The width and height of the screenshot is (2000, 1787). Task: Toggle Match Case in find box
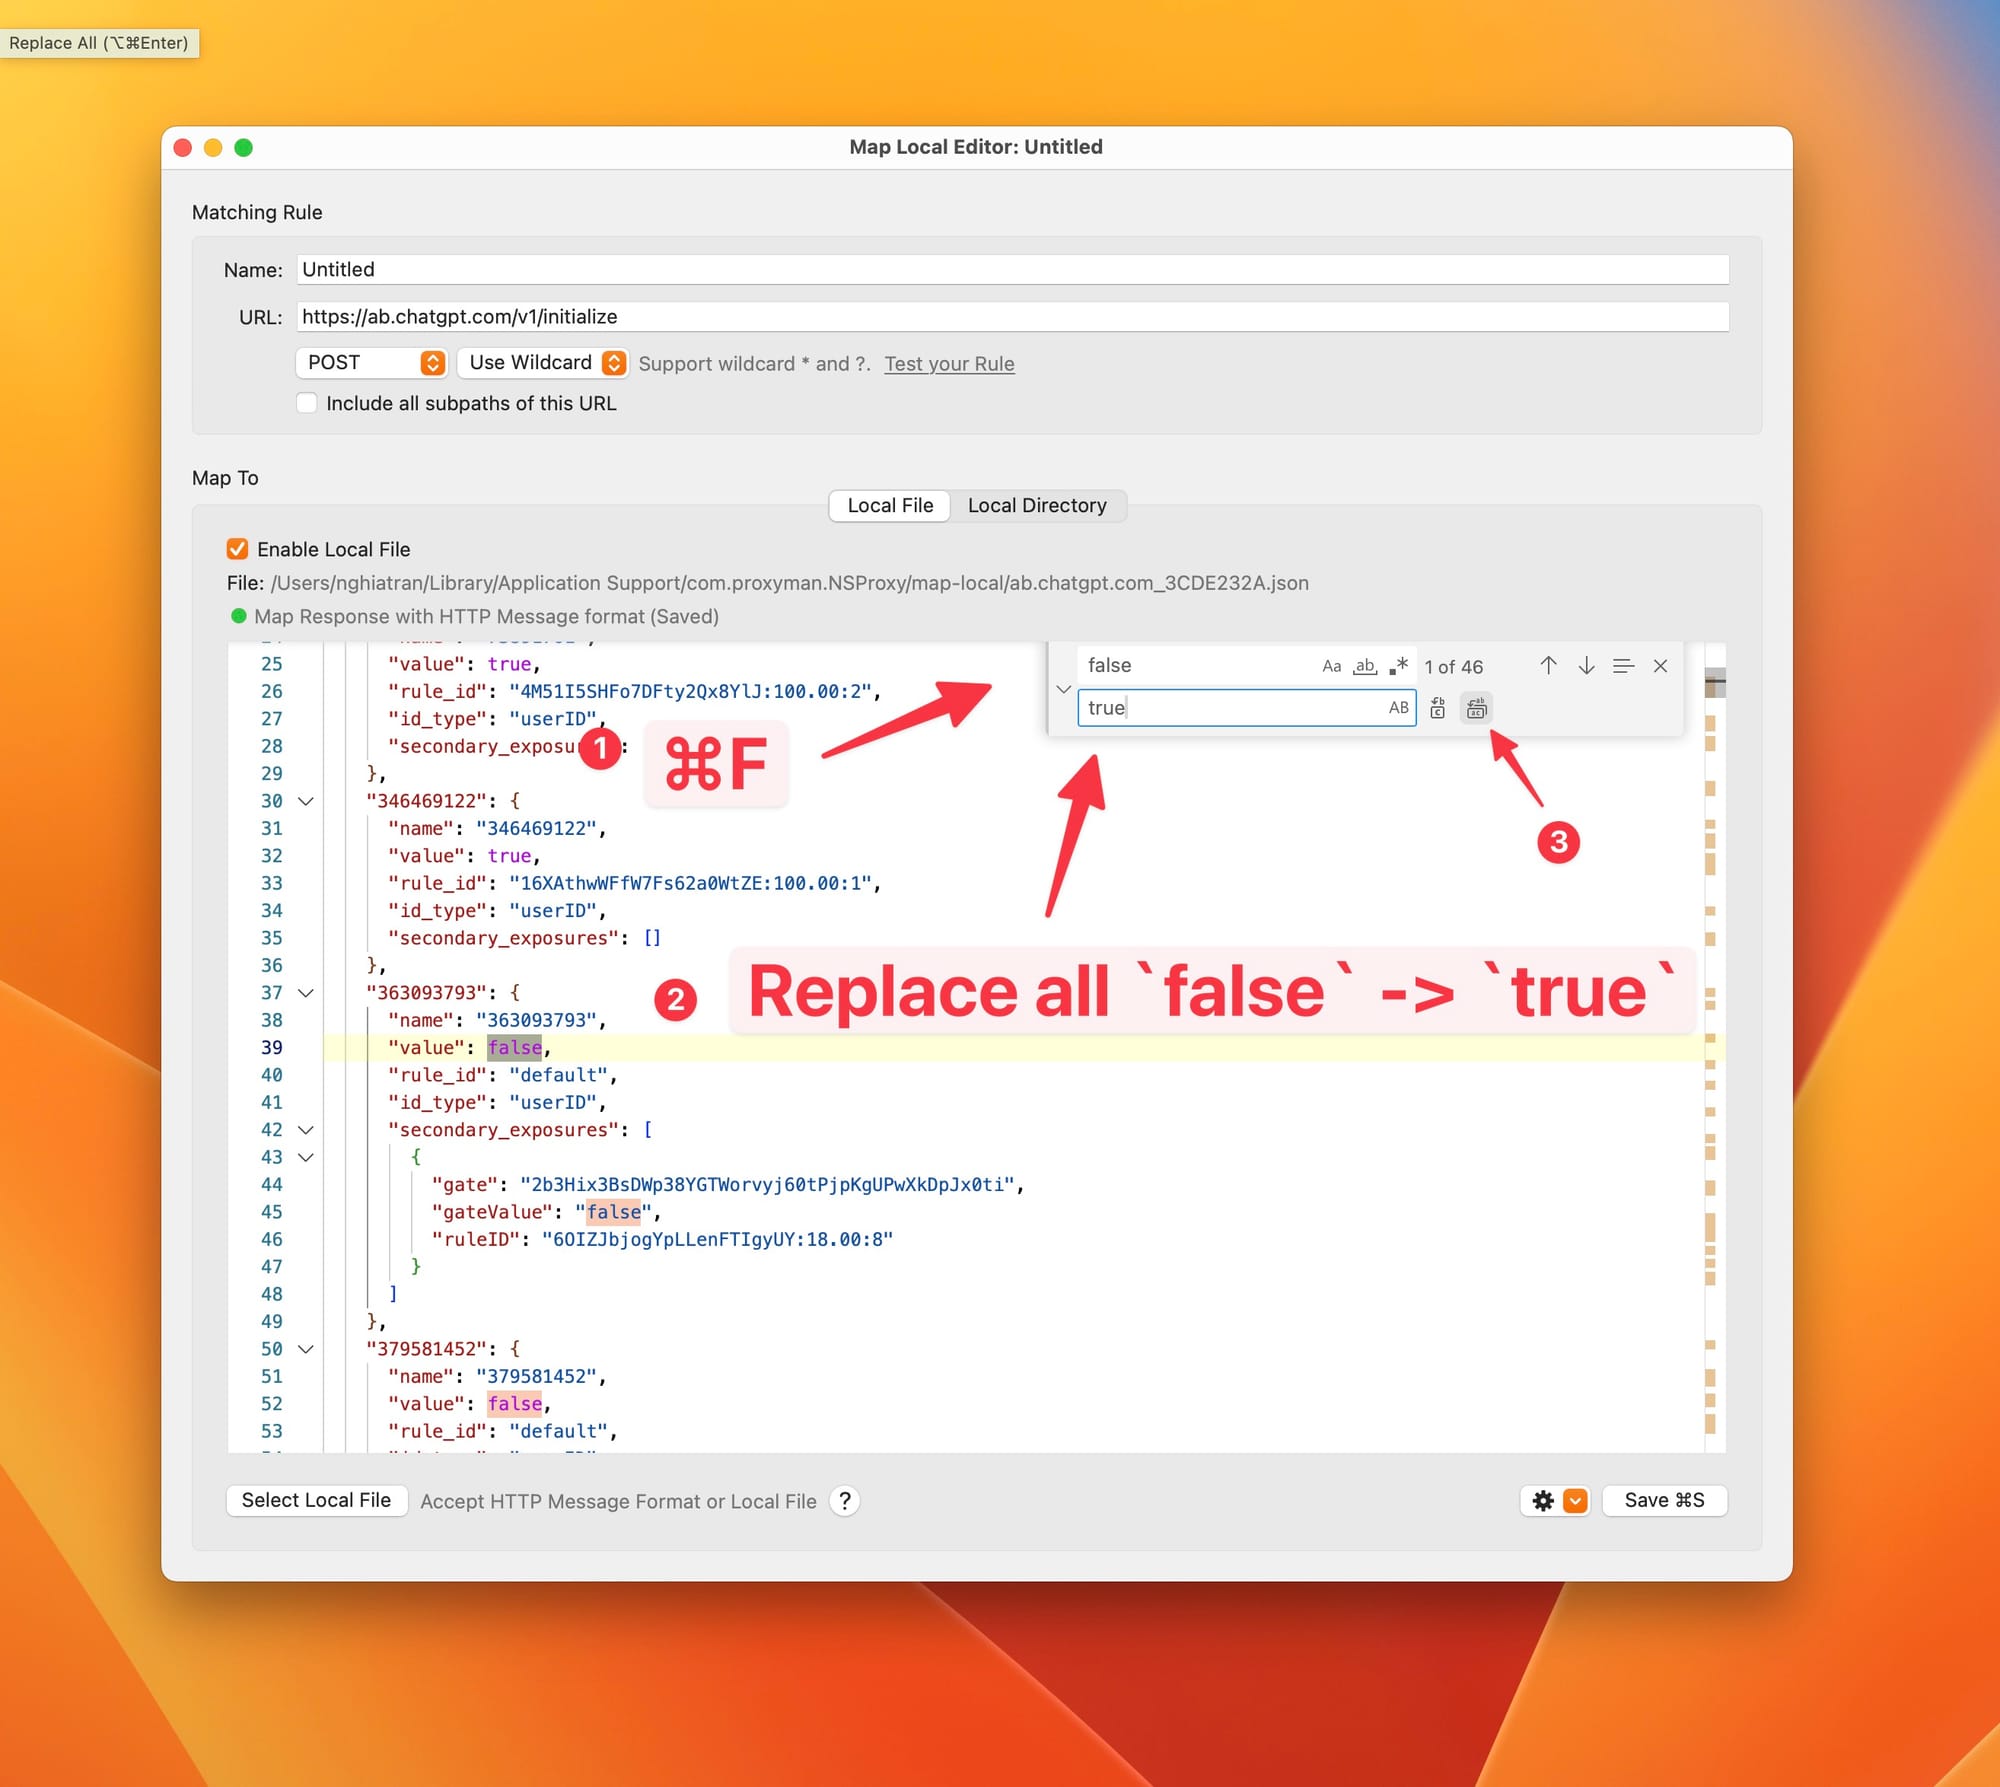coord(1331,666)
